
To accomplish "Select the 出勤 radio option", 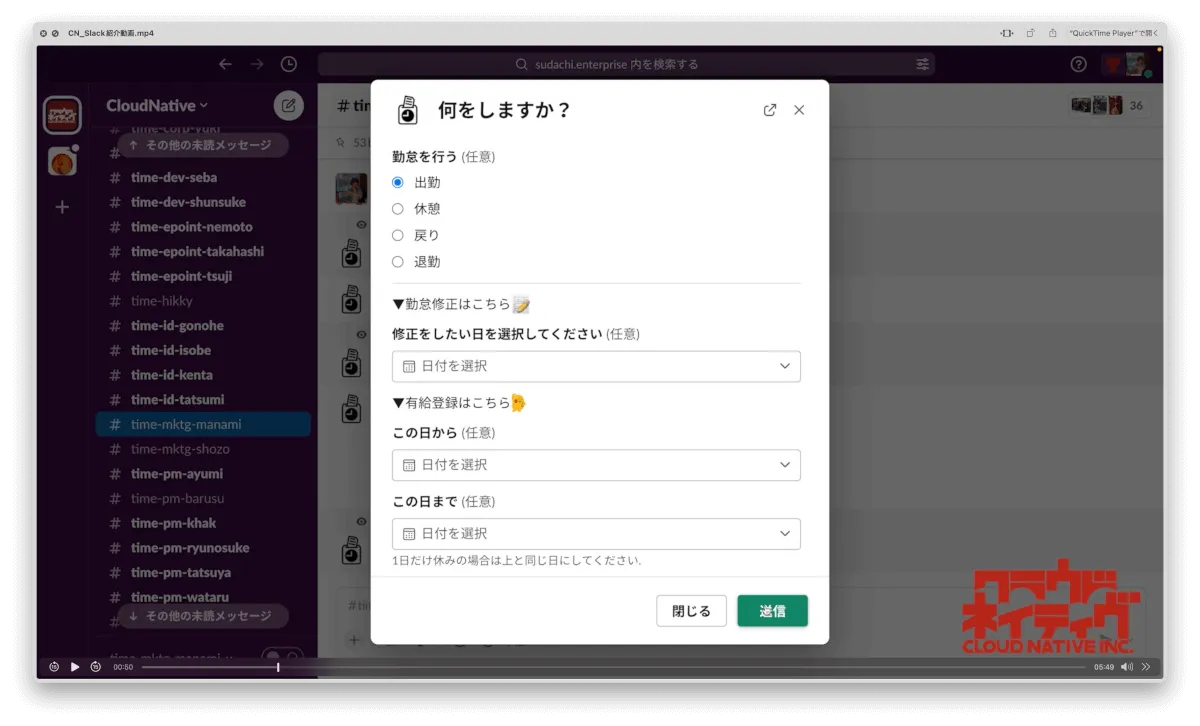I will (x=398, y=183).
